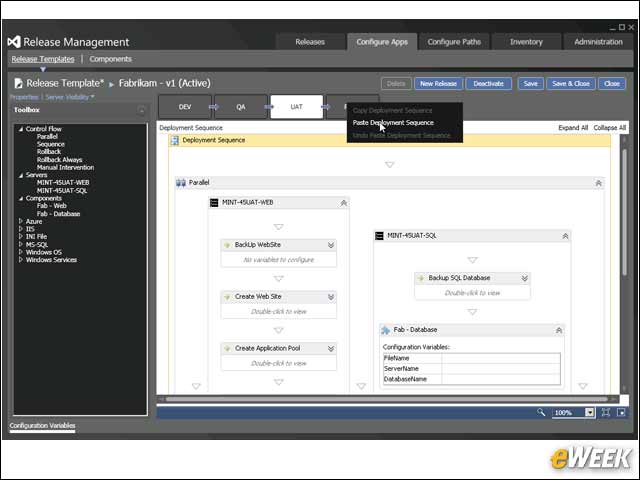Click the Fab - Database component icon
This screenshot has width=640, height=480.
pyautogui.click(x=385, y=330)
